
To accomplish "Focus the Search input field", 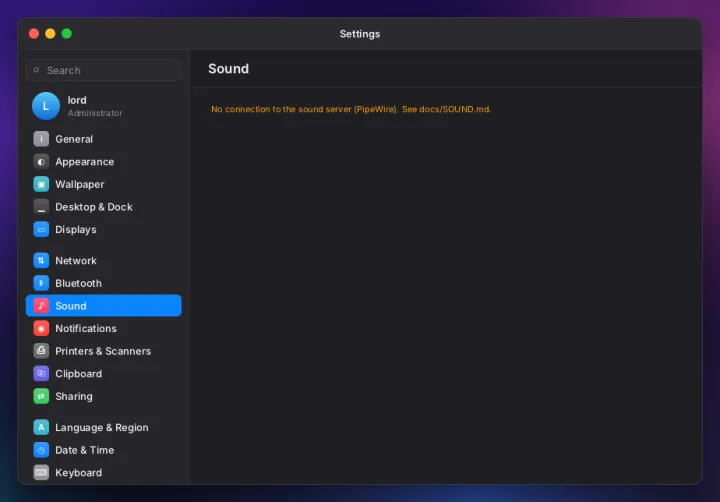I will coord(104,70).
